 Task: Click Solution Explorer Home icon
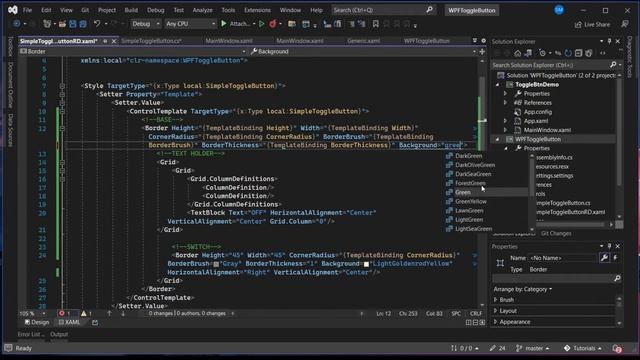(x=518, y=53)
